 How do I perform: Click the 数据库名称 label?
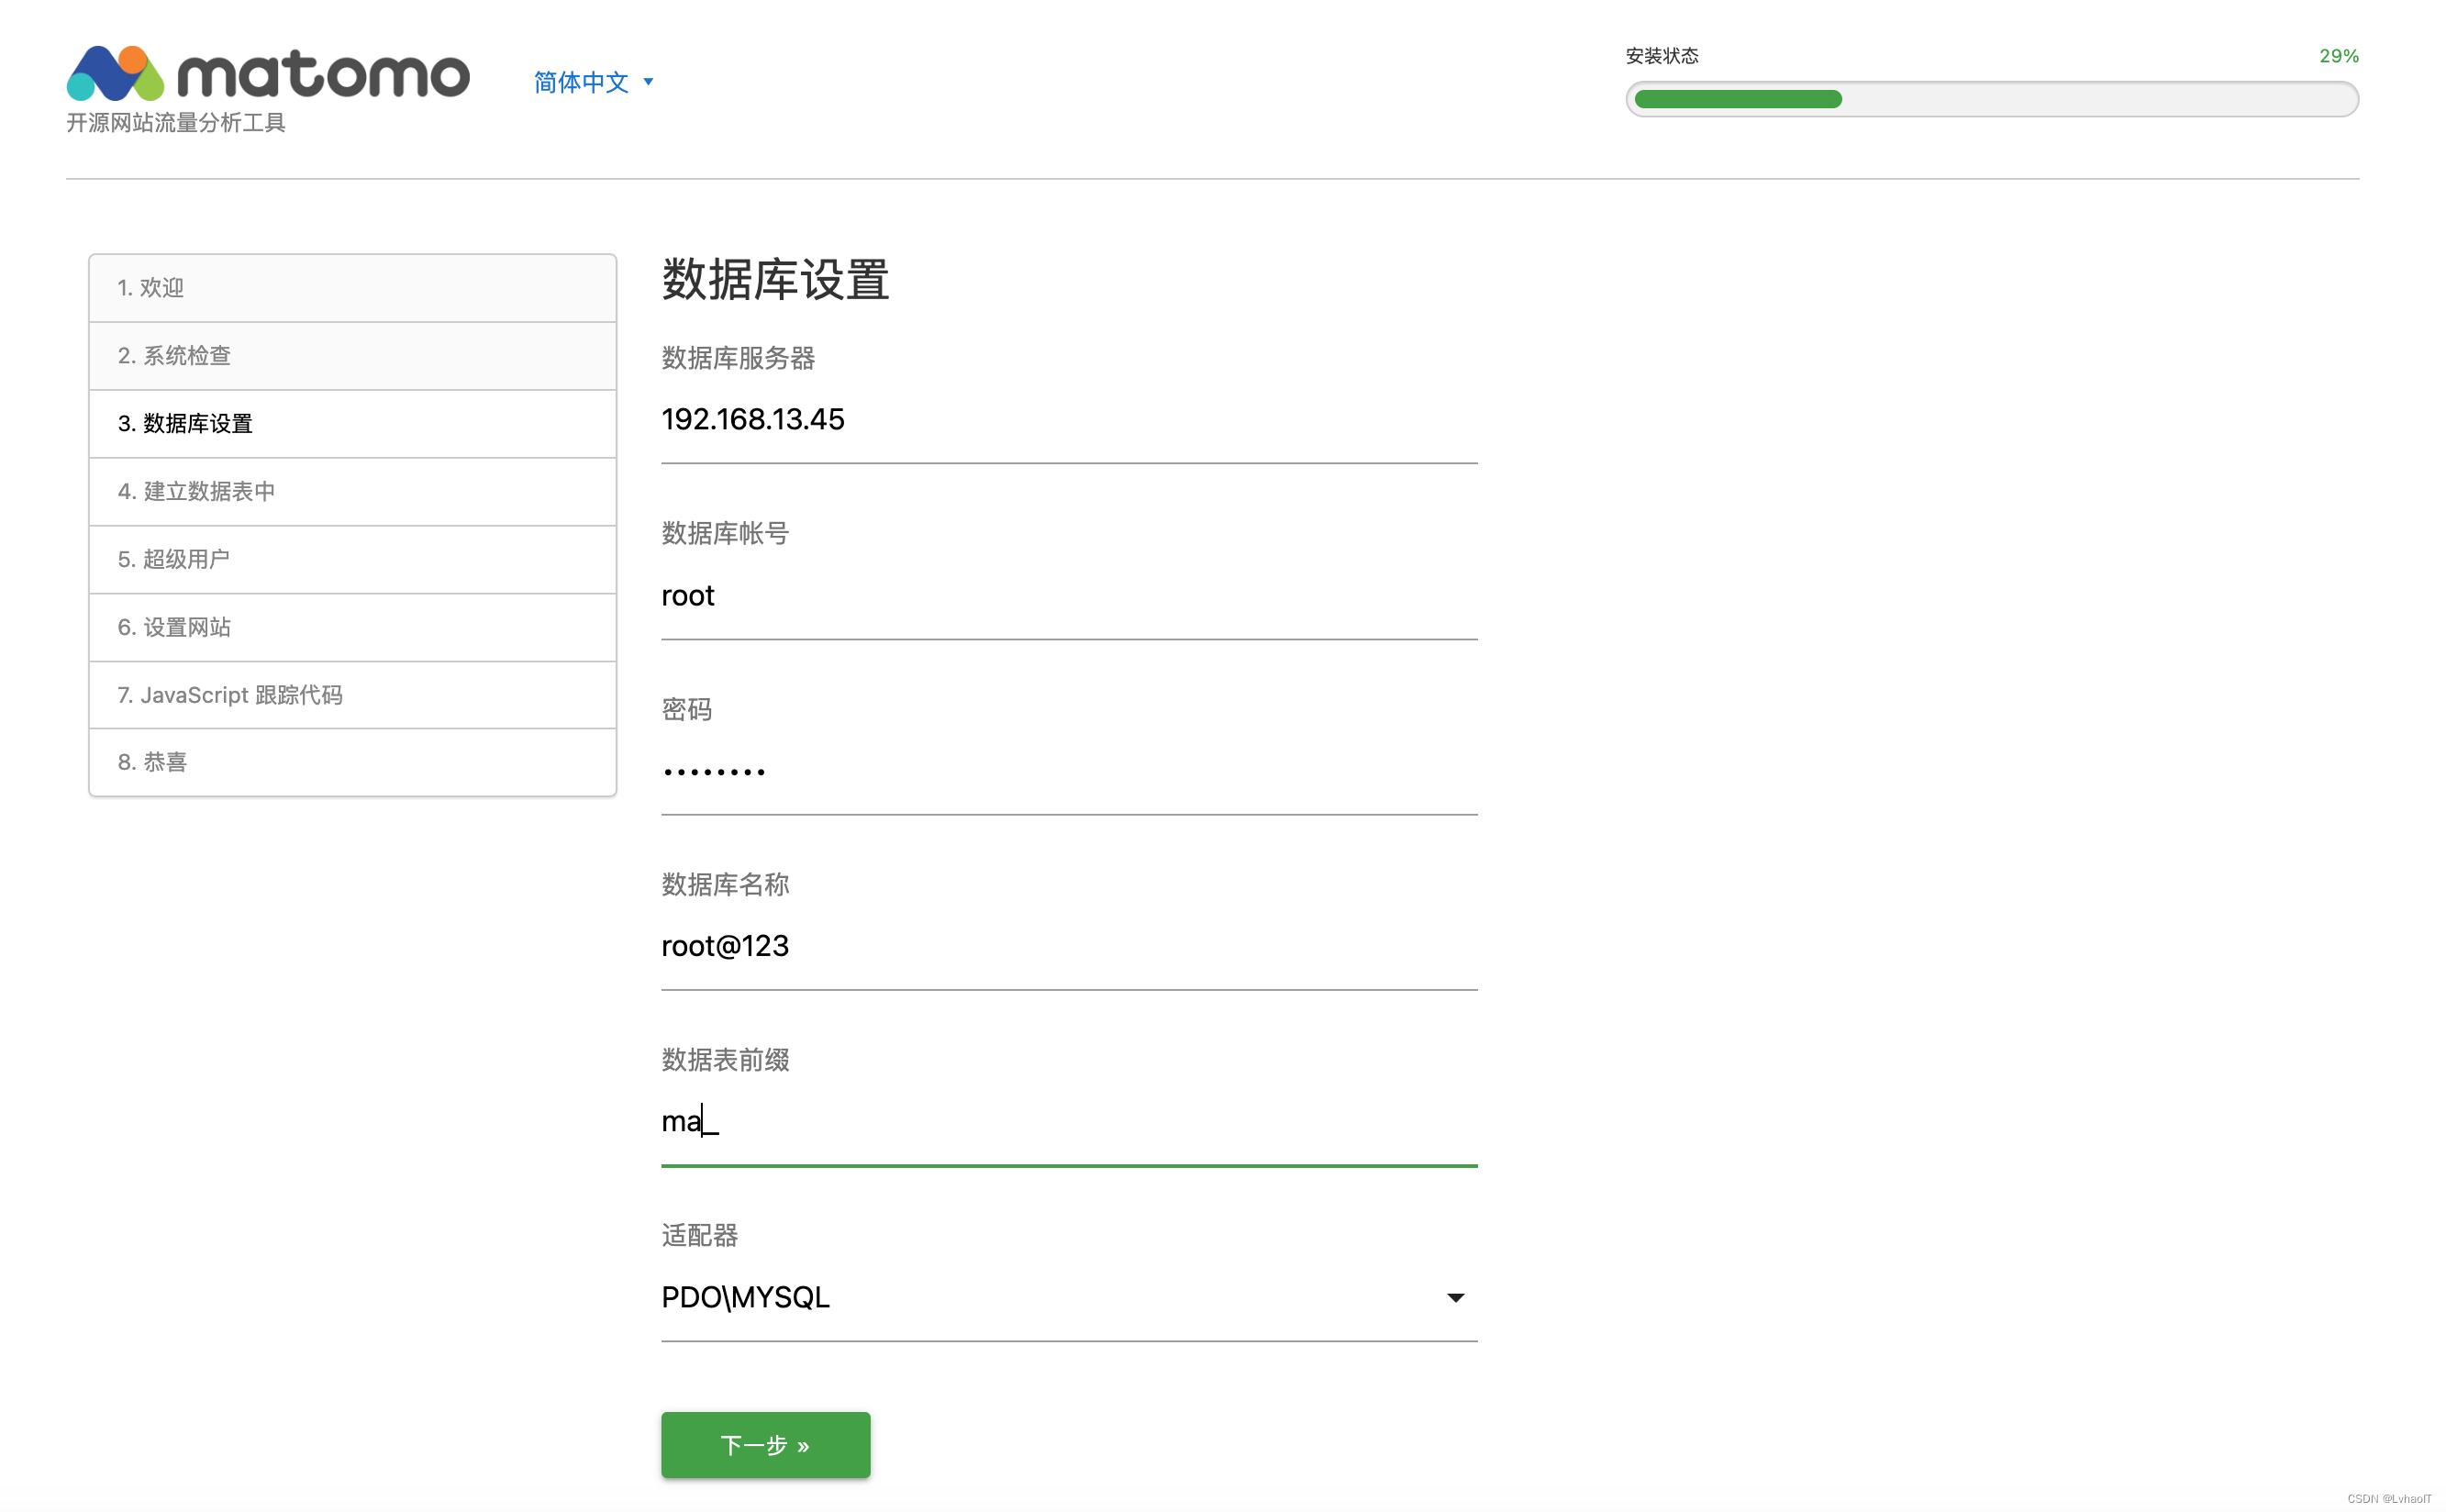tap(725, 885)
